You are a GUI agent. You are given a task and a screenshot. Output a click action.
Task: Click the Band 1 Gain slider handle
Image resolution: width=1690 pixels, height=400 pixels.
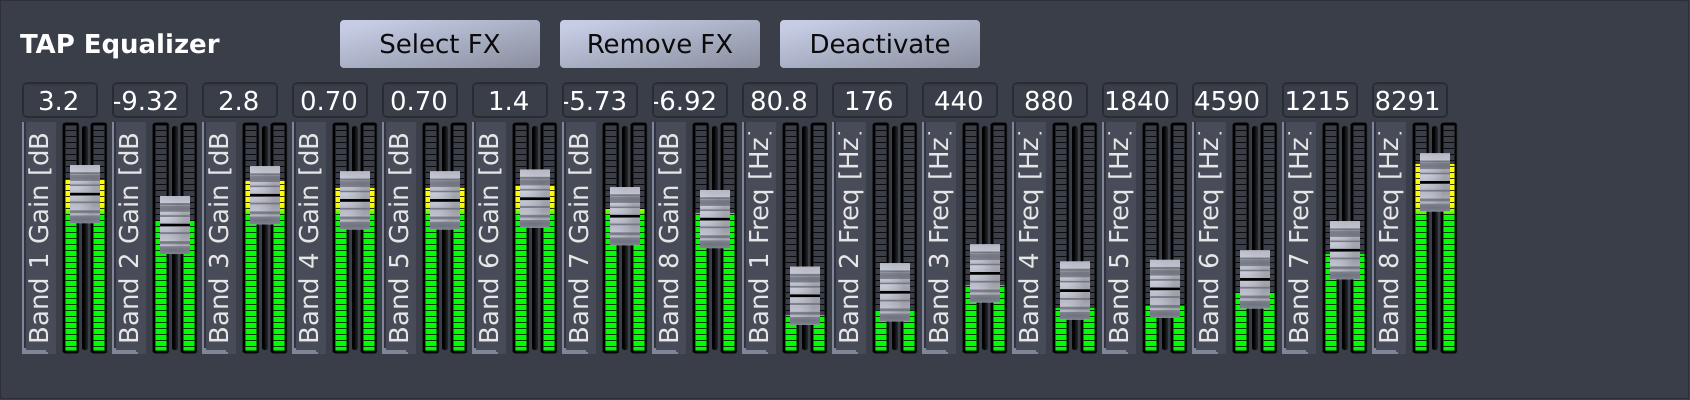tap(85, 193)
